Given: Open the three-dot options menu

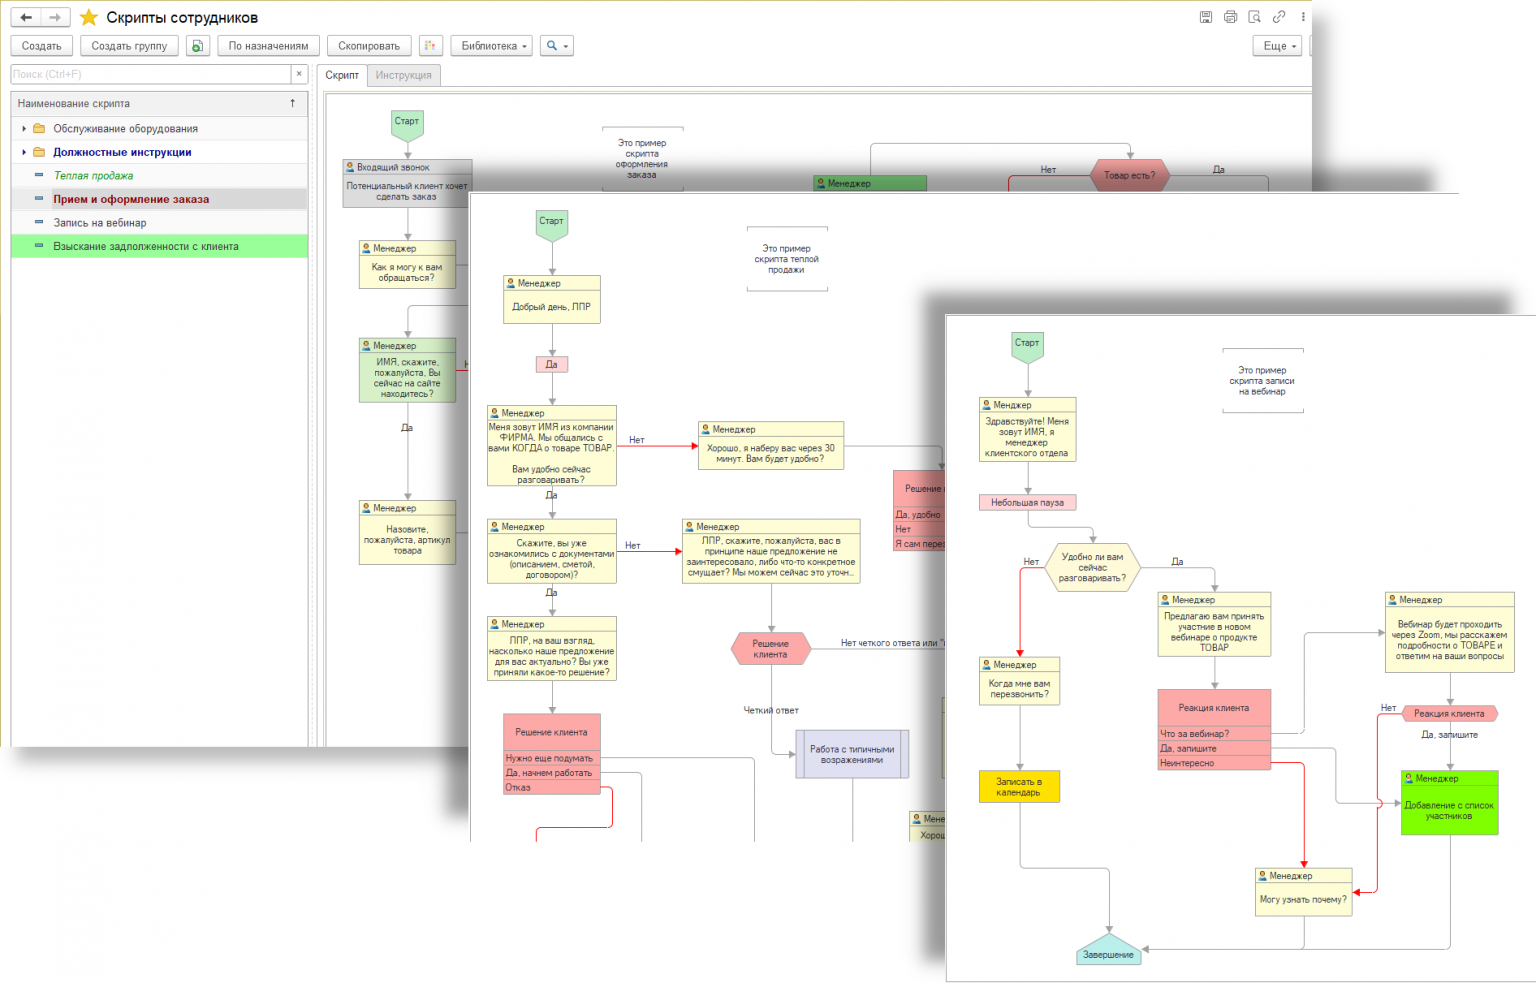Looking at the screenshot, I should point(1302,17).
